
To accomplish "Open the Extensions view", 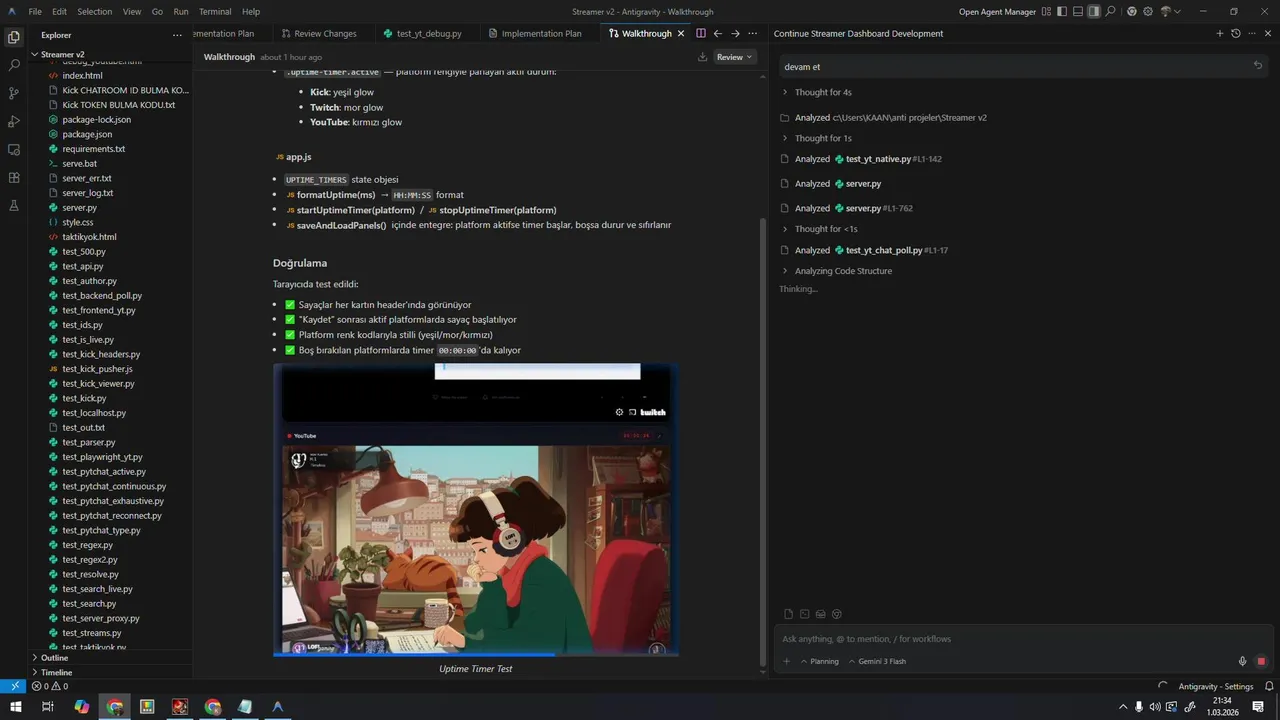I will pyautogui.click(x=14, y=177).
